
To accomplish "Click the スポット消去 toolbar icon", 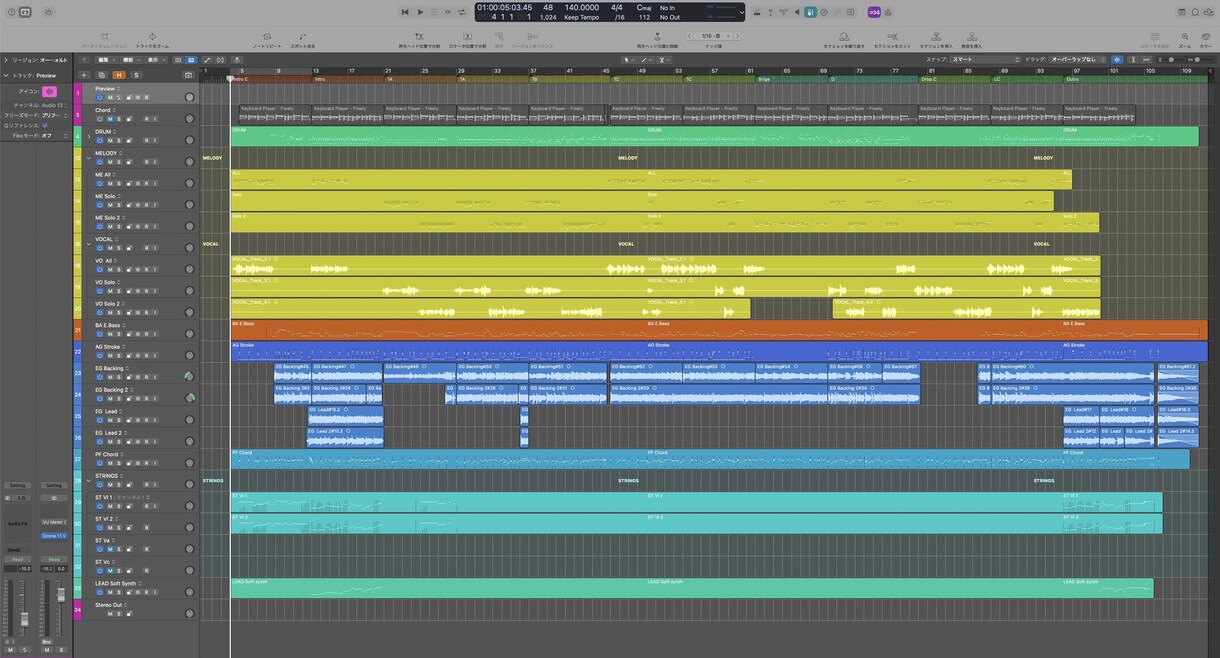I will click(302, 40).
